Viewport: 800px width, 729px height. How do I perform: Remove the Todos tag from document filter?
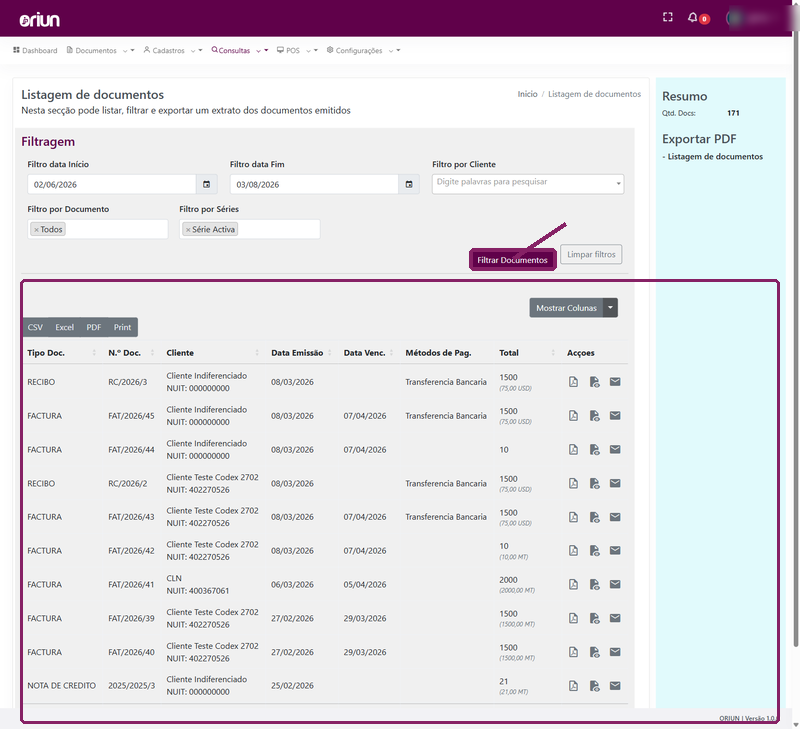tap(36, 230)
